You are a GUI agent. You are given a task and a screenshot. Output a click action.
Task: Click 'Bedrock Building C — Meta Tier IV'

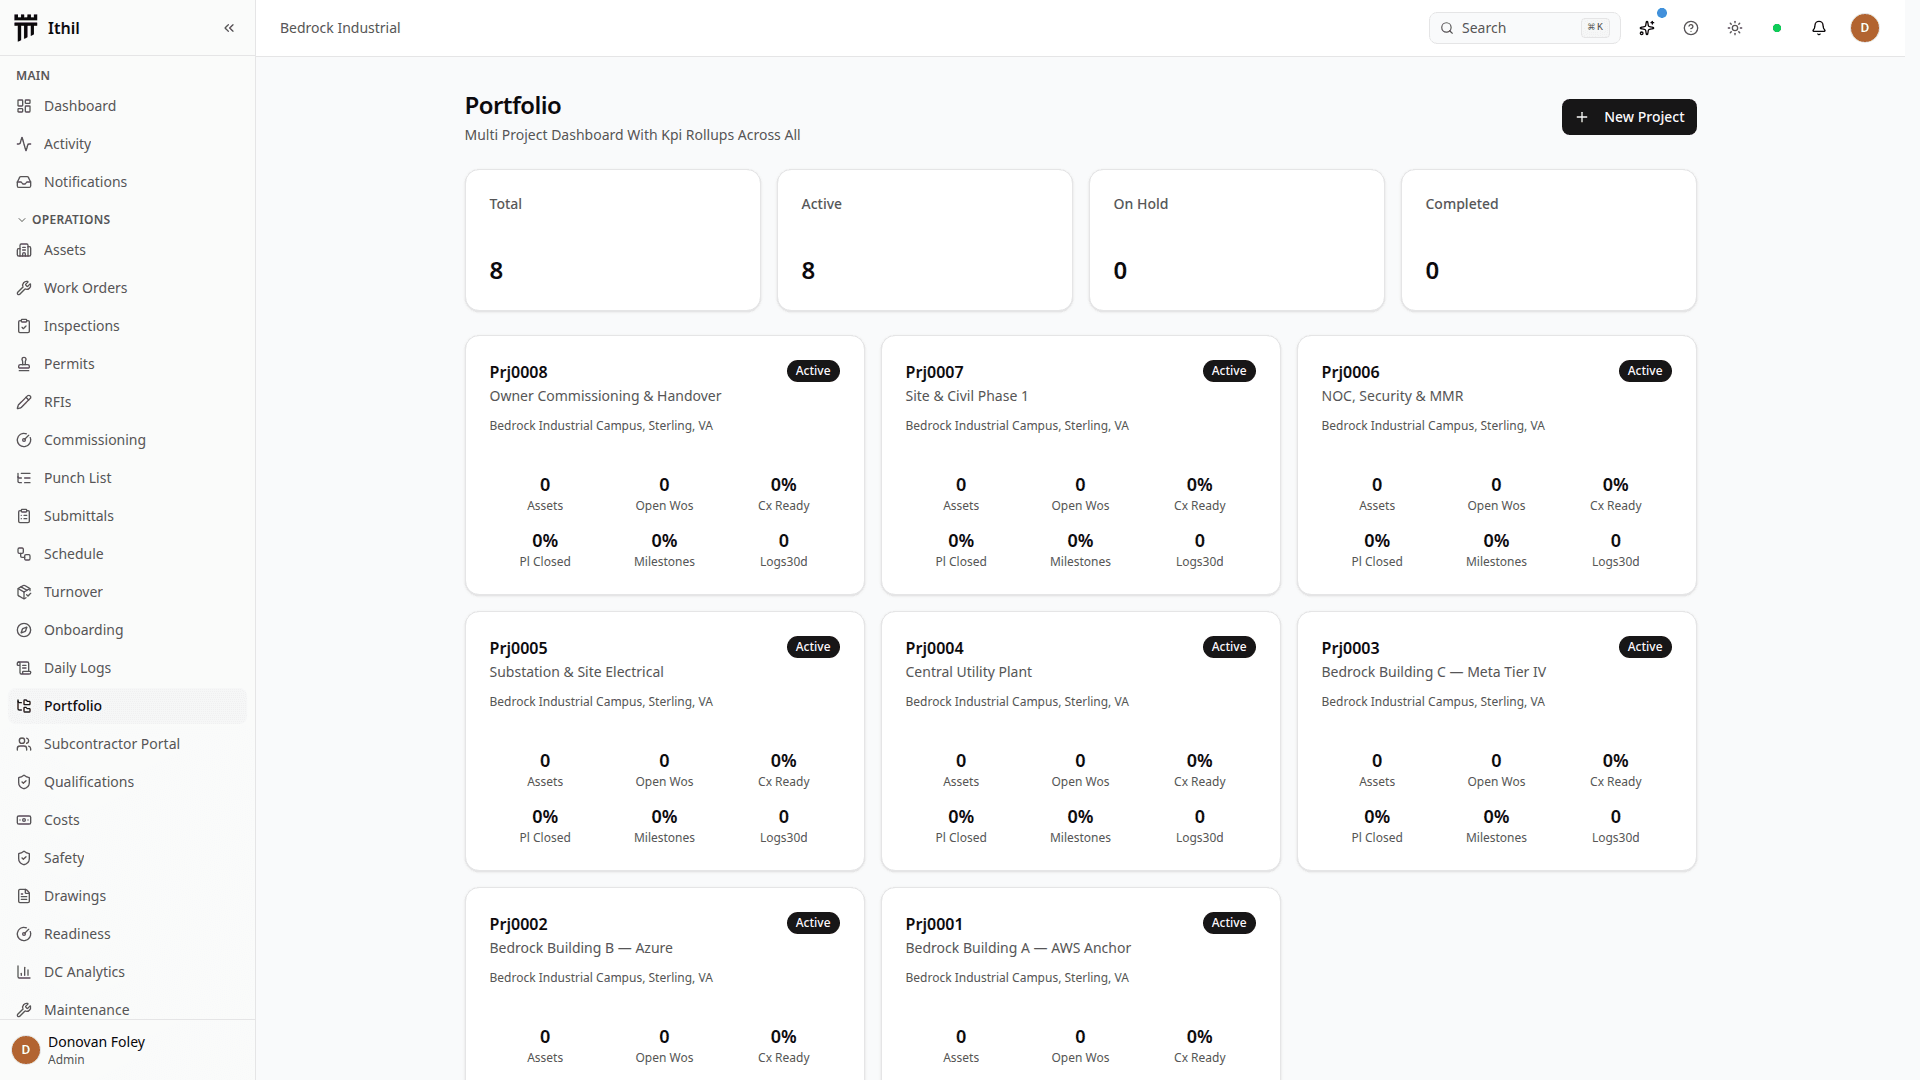(1434, 672)
